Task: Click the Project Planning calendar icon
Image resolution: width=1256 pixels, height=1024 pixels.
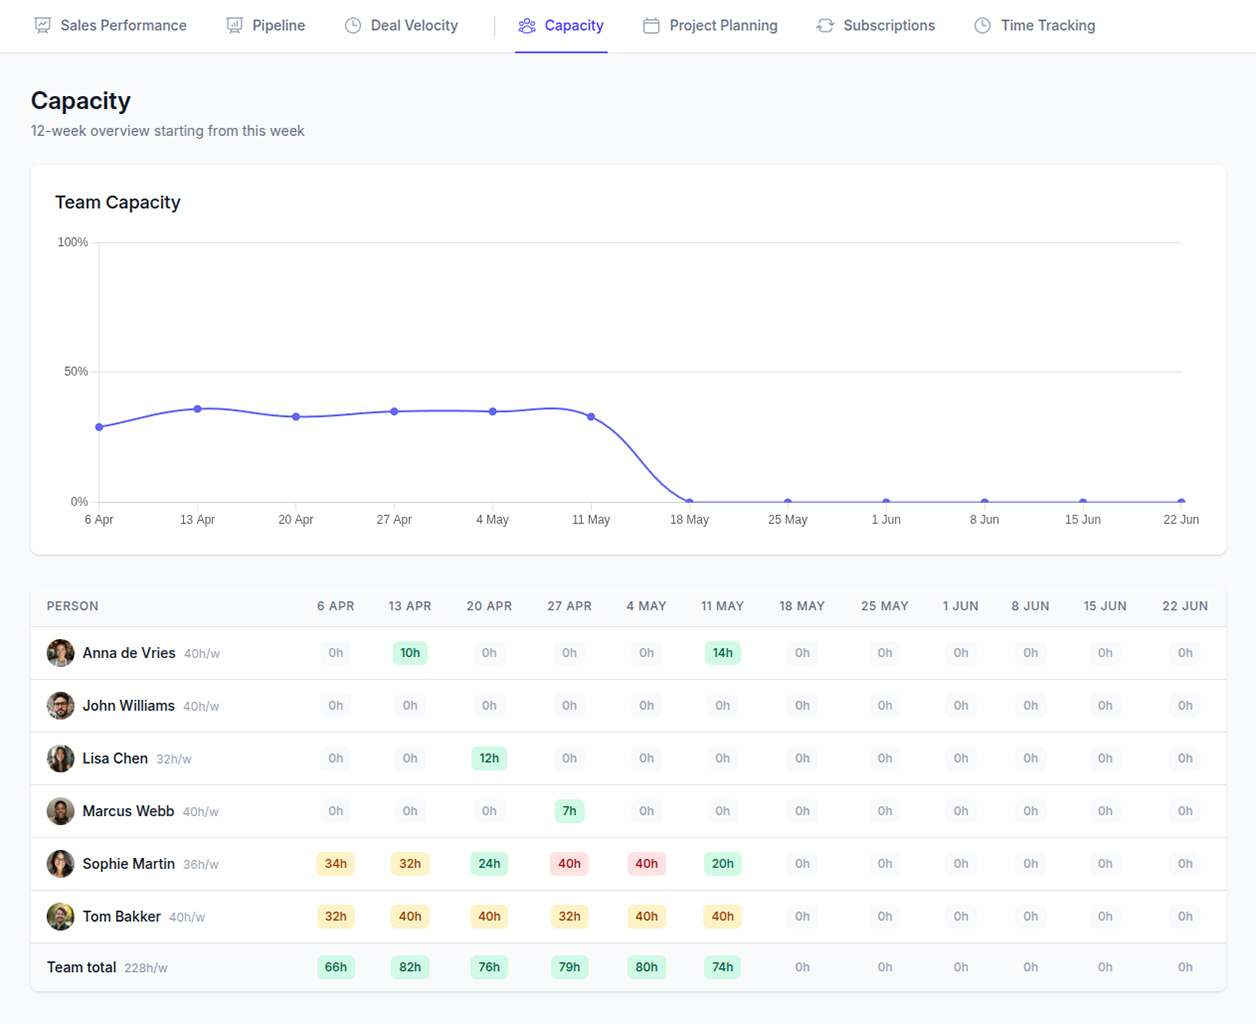Action: coord(651,26)
